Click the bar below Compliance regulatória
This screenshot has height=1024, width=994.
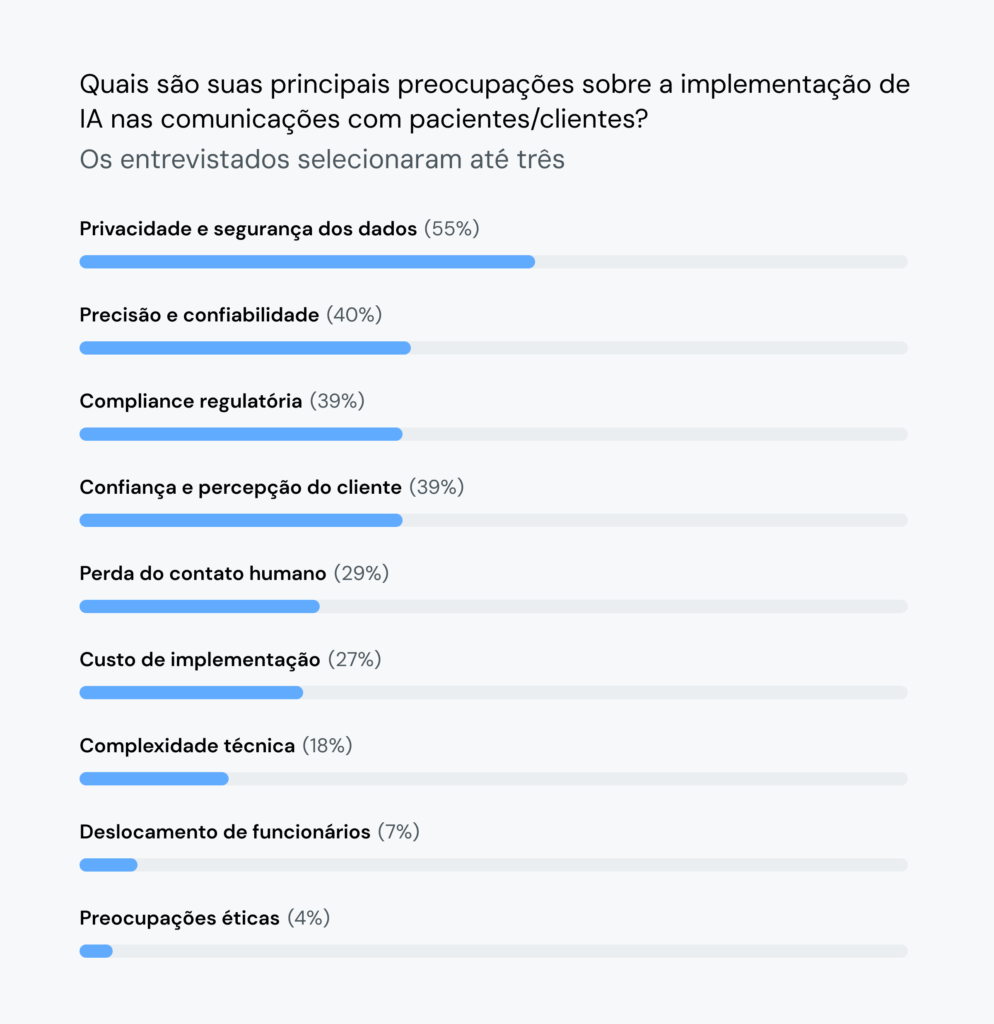pos(241,434)
